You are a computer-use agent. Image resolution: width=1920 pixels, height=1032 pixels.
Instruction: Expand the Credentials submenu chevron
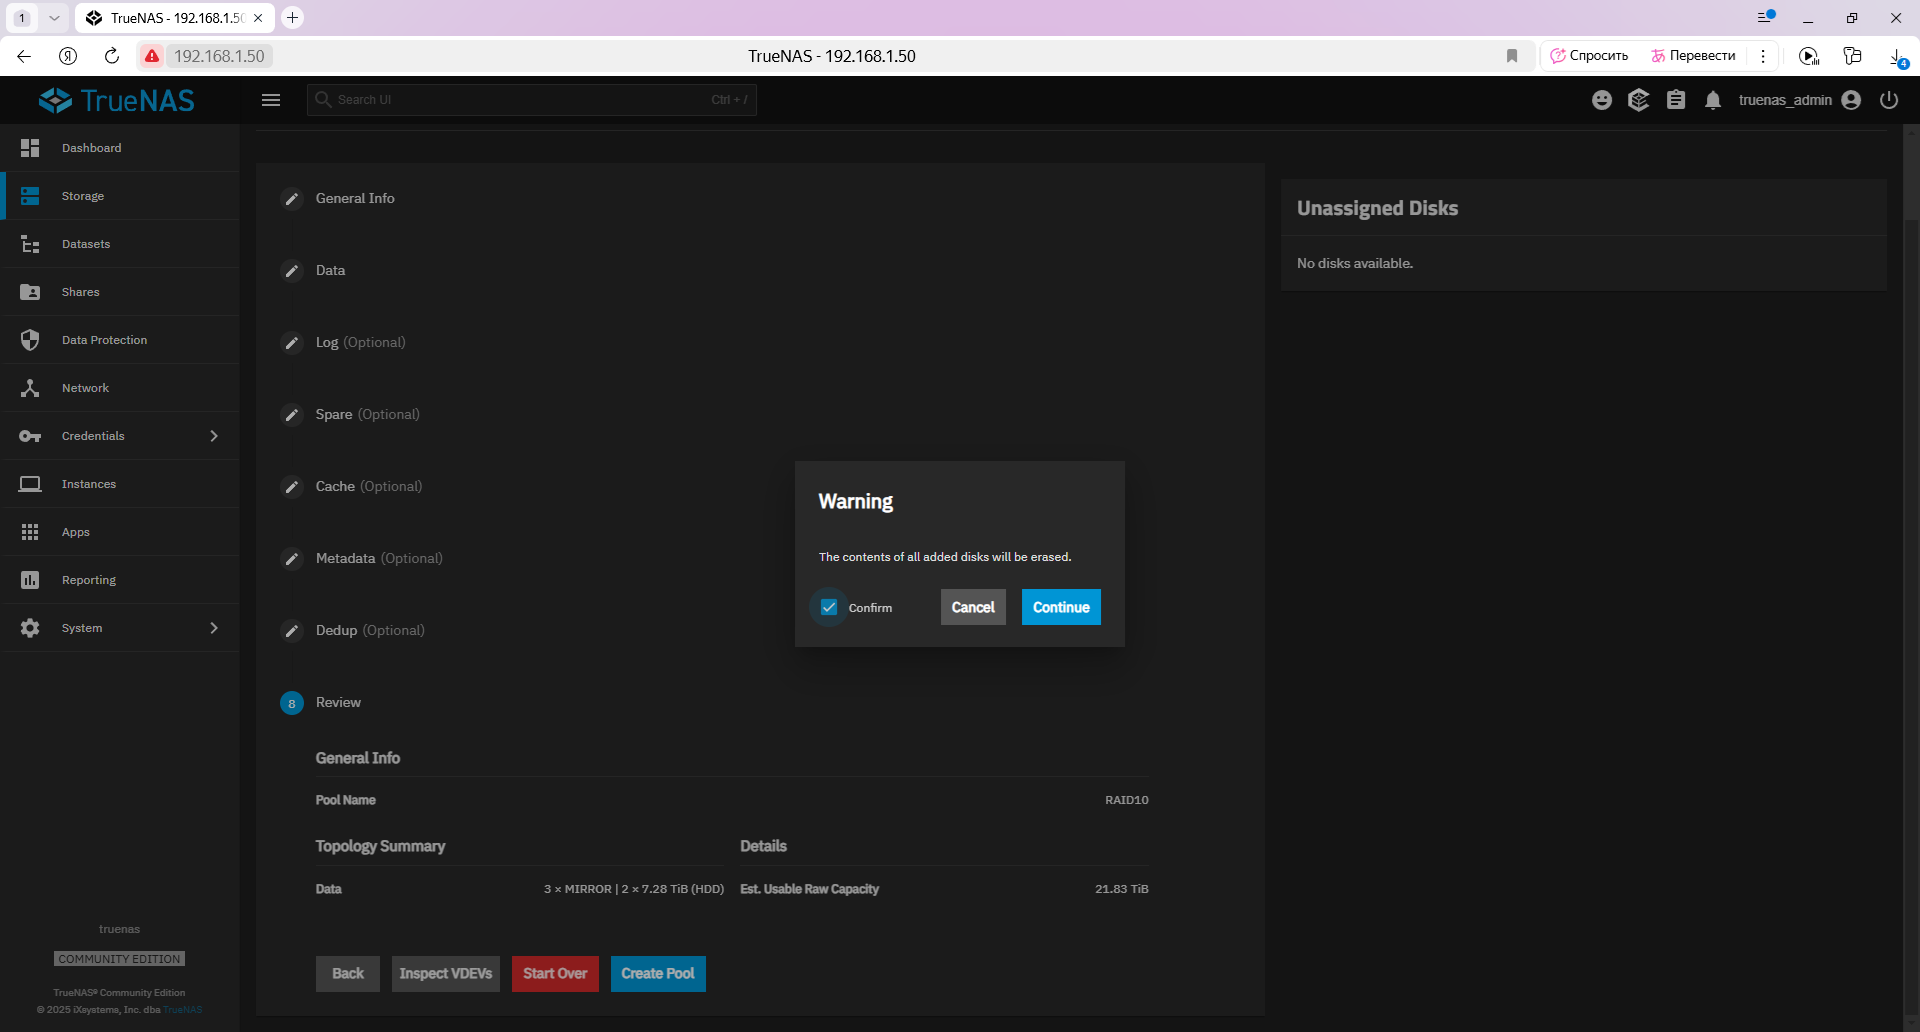pyautogui.click(x=214, y=436)
